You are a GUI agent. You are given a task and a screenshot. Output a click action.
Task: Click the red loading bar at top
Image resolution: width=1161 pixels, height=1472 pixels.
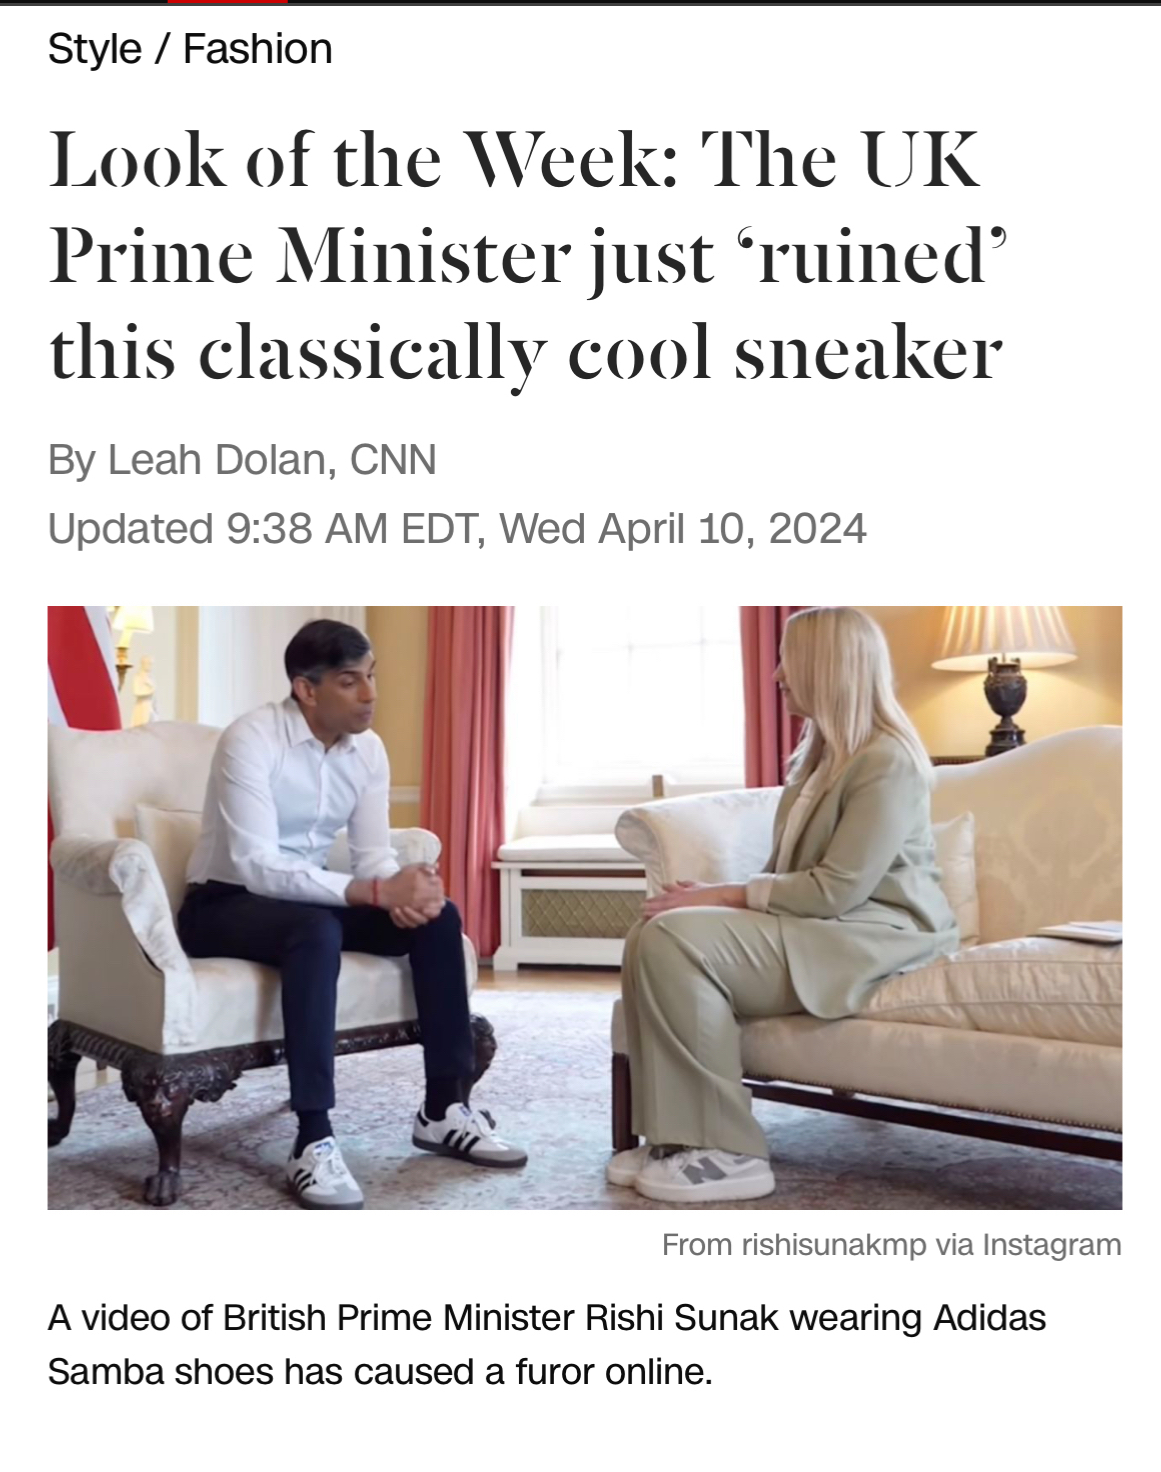point(228,2)
